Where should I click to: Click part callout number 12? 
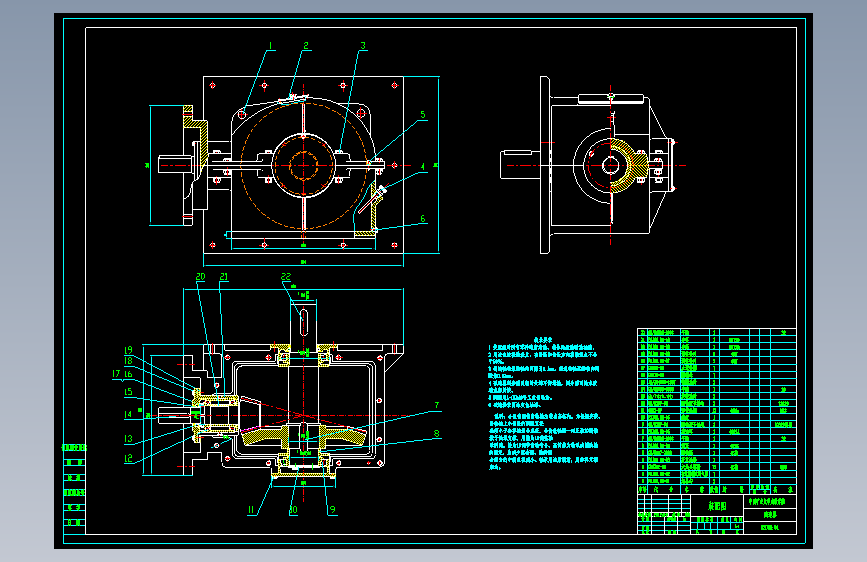128,459
